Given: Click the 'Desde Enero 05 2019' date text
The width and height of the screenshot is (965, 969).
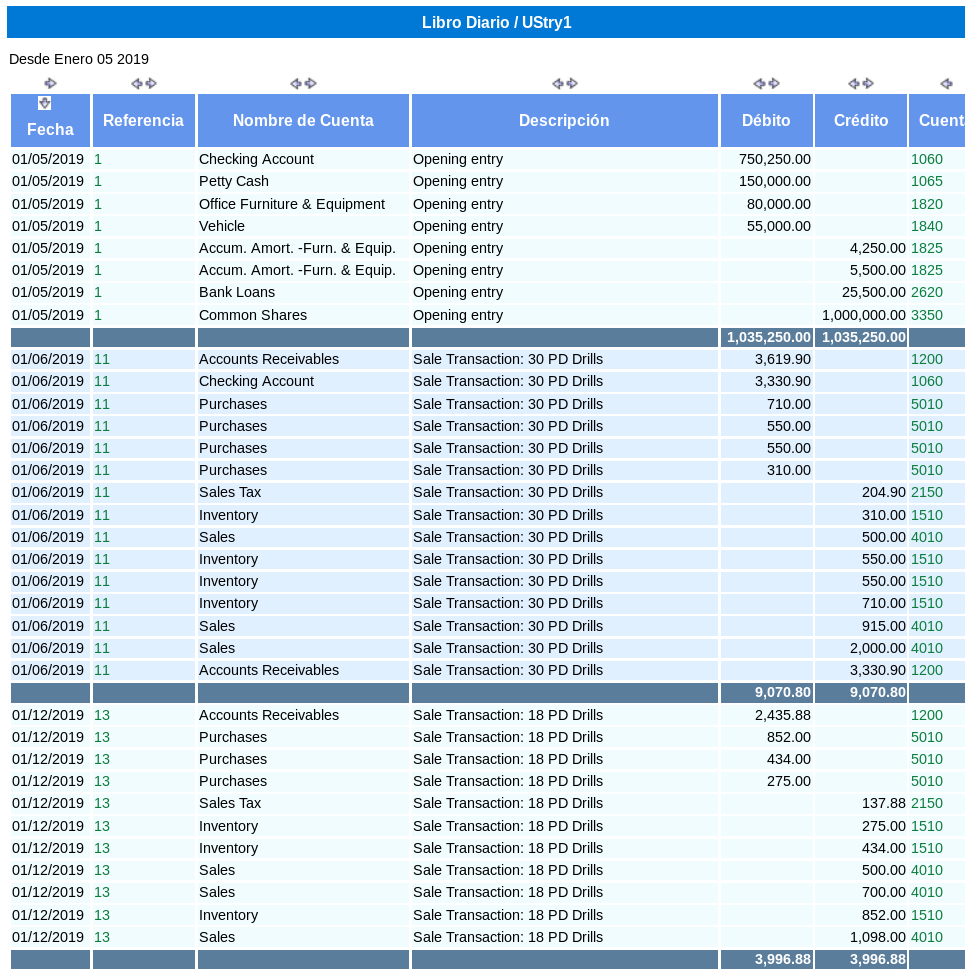Looking at the screenshot, I should pyautogui.click(x=79, y=59).
